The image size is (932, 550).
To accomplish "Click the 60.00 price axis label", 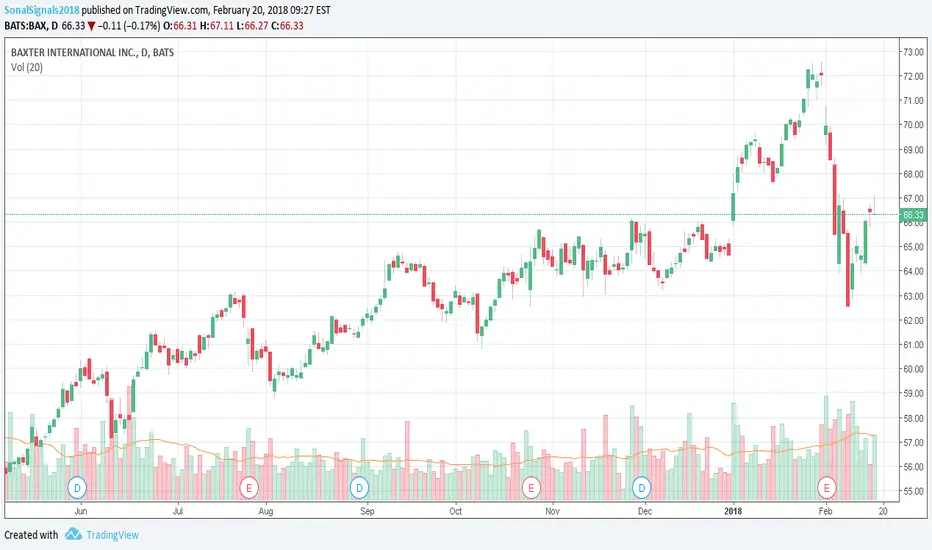I will (913, 369).
